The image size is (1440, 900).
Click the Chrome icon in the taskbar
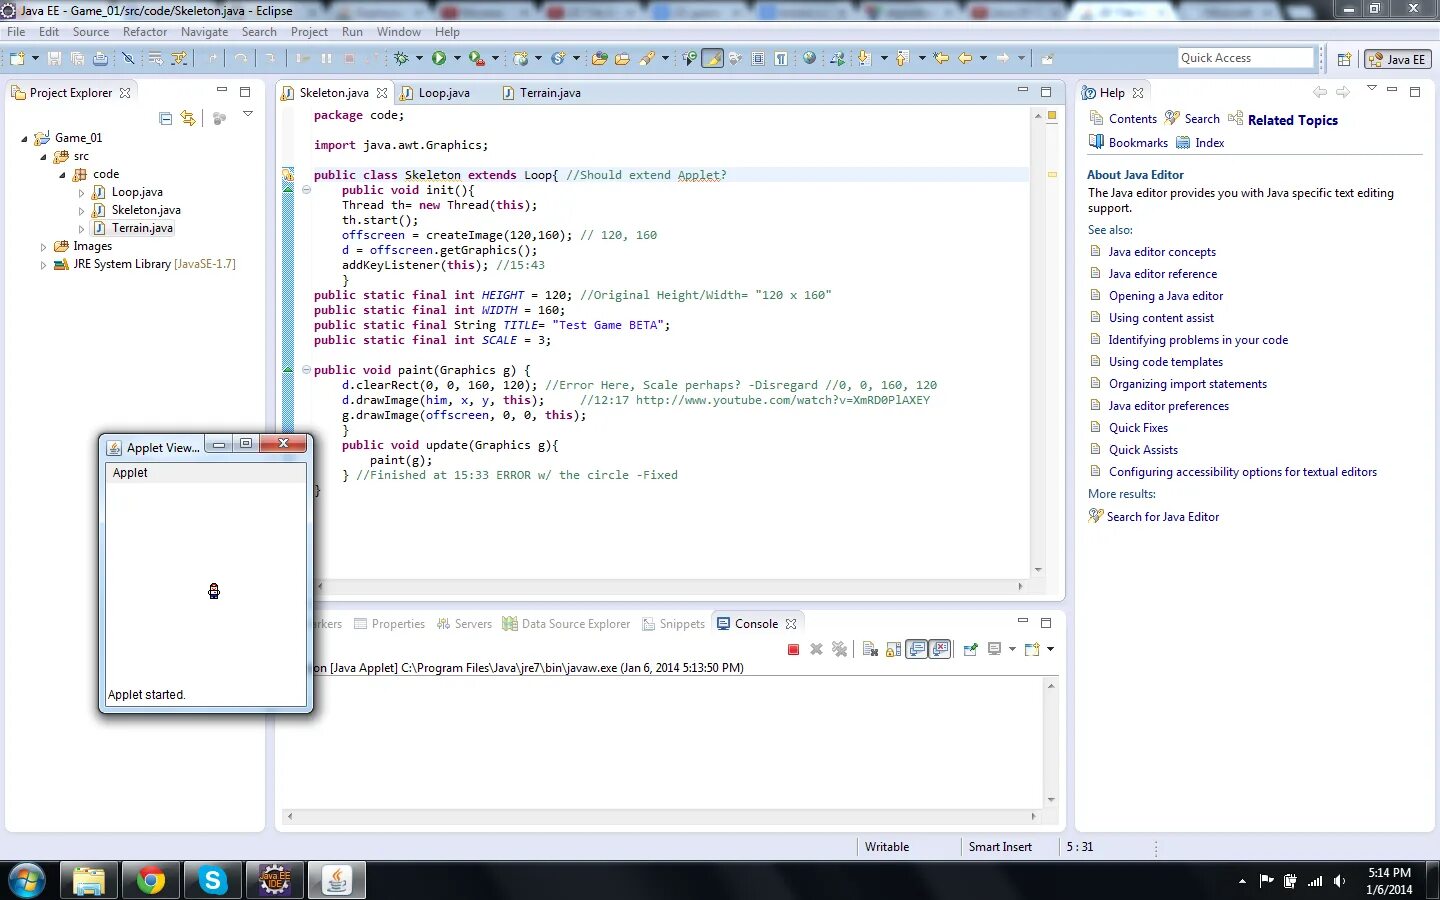(x=151, y=880)
